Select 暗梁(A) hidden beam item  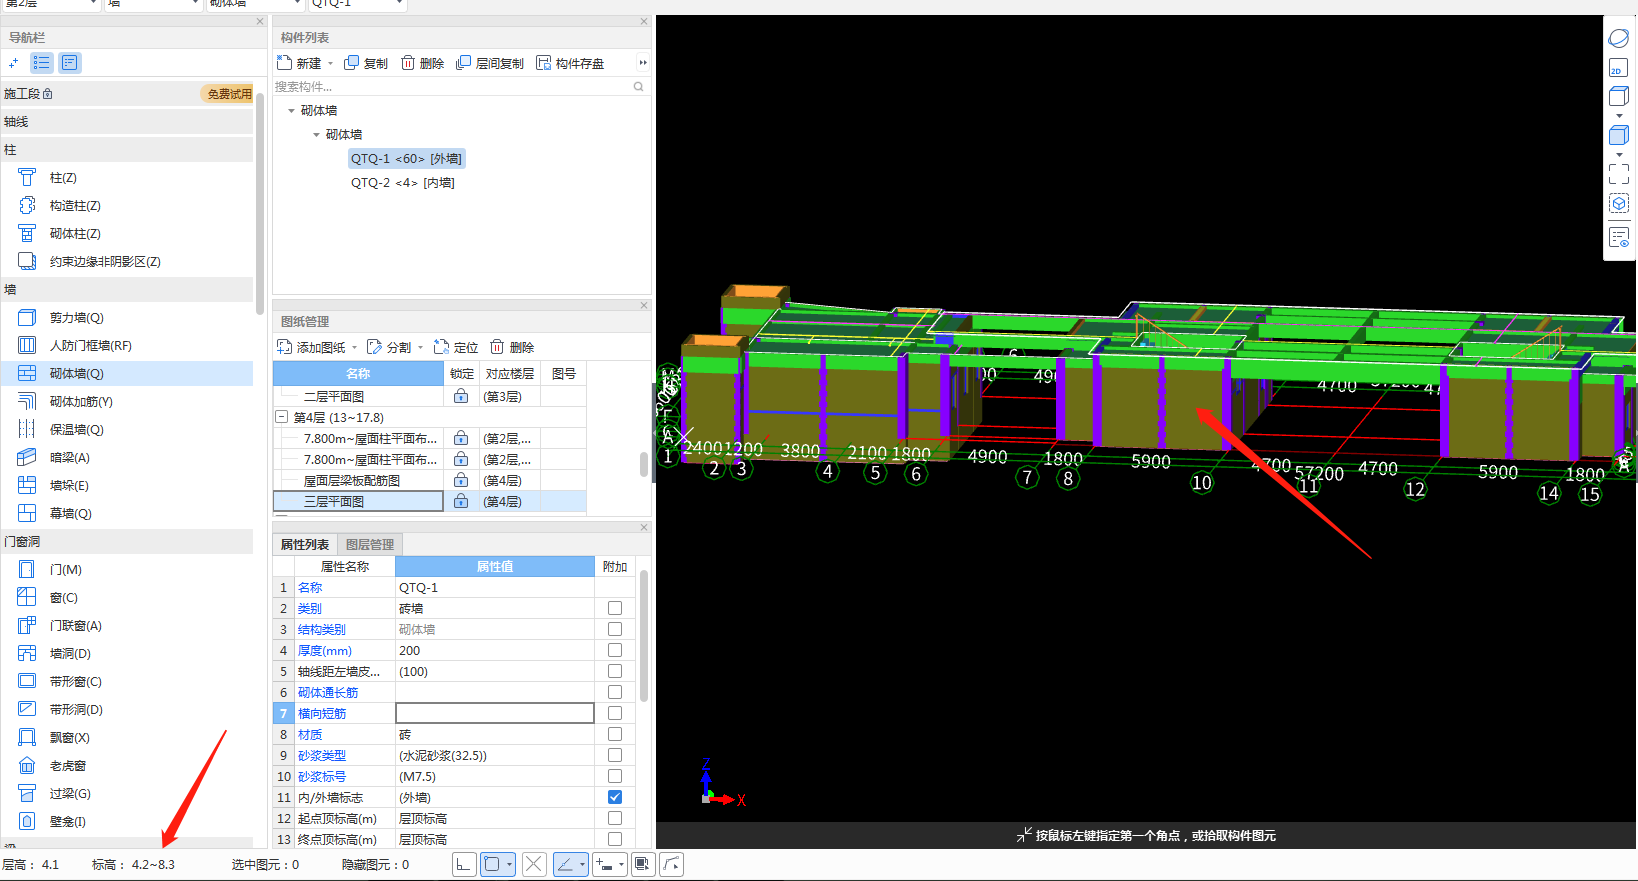(x=70, y=458)
